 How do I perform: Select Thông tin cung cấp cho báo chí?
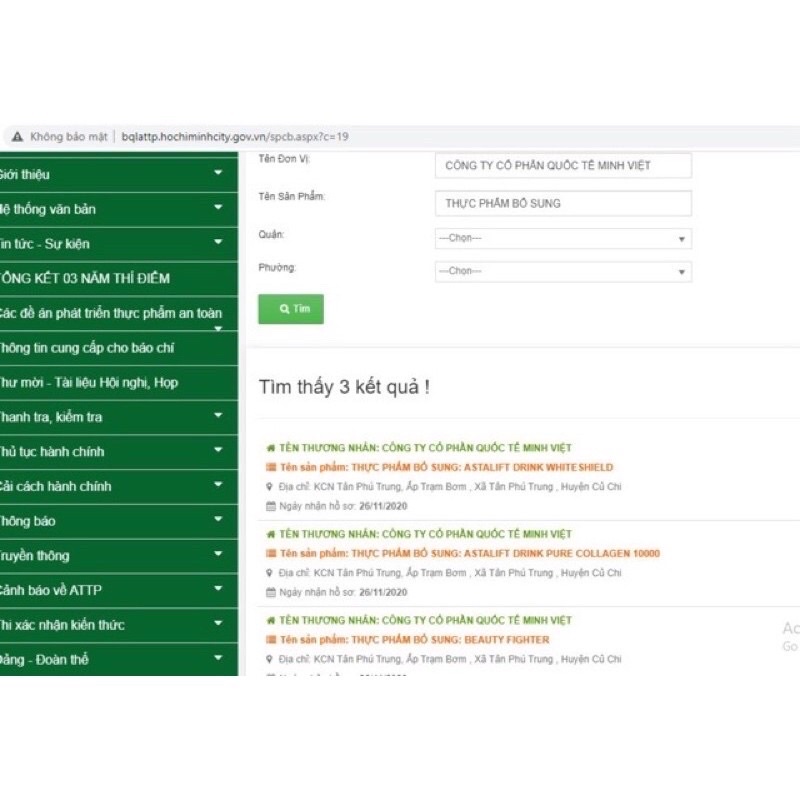[x=118, y=348]
